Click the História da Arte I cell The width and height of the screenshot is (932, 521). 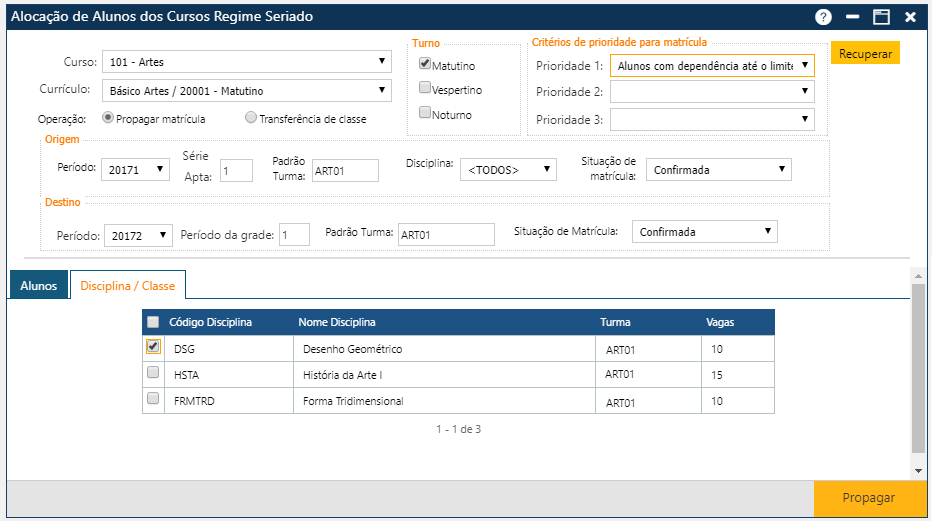[x=444, y=375]
